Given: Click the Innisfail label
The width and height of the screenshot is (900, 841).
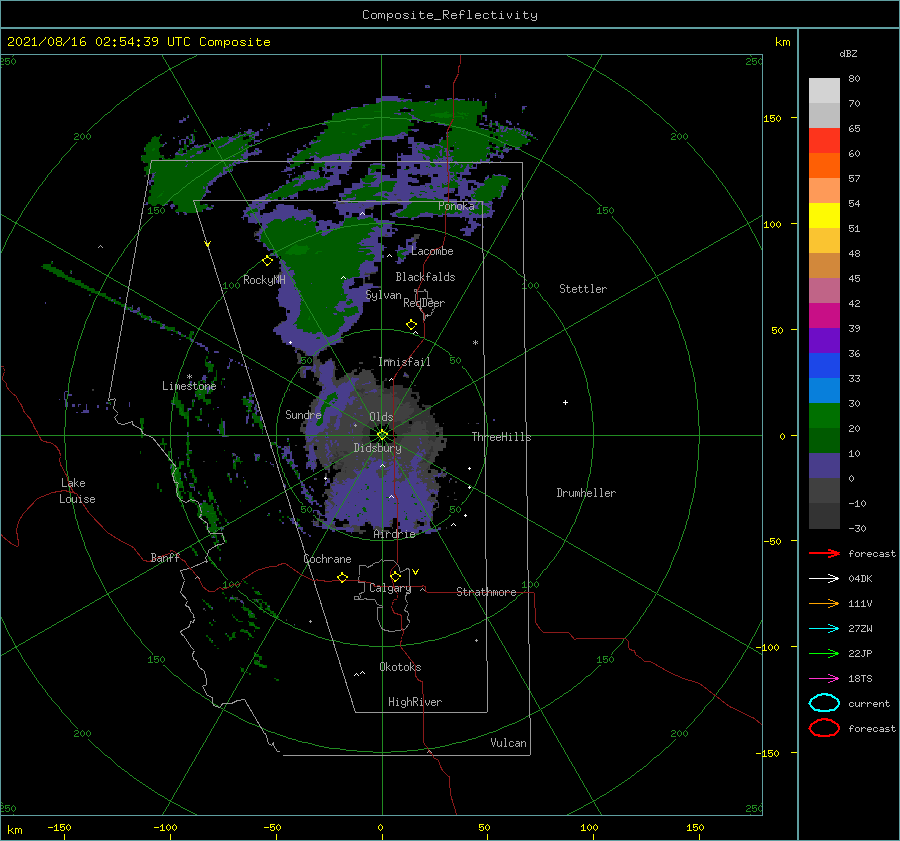Looking at the screenshot, I should click(x=404, y=362).
